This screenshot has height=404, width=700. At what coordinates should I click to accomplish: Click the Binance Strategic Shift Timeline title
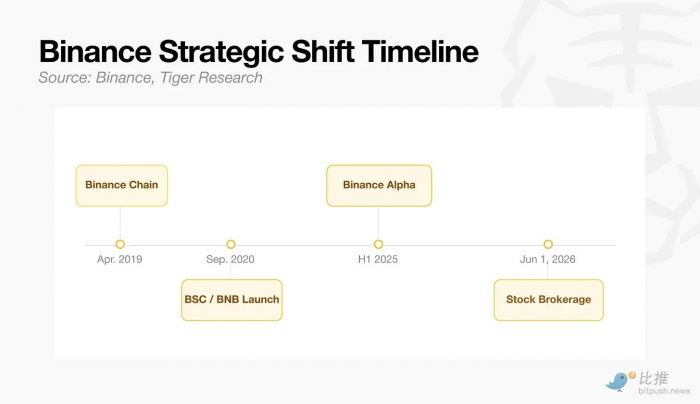coord(259,51)
